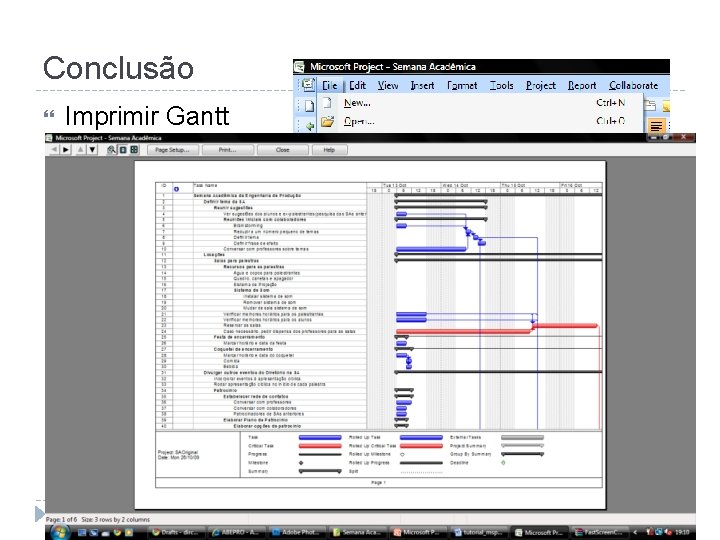This screenshot has width=720, height=540.
Task: Open the View menu
Action: tap(388, 85)
